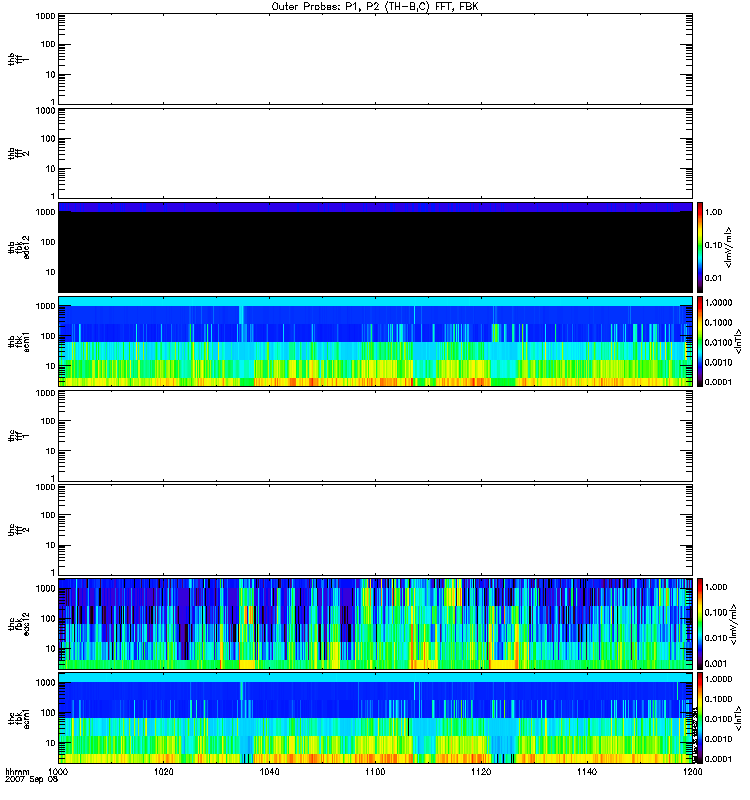Click the '1000' y-axis tick of thb fbk edc12
Viewport: 750px width, 800px height.
pyautogui.click(x=45, y=212)
